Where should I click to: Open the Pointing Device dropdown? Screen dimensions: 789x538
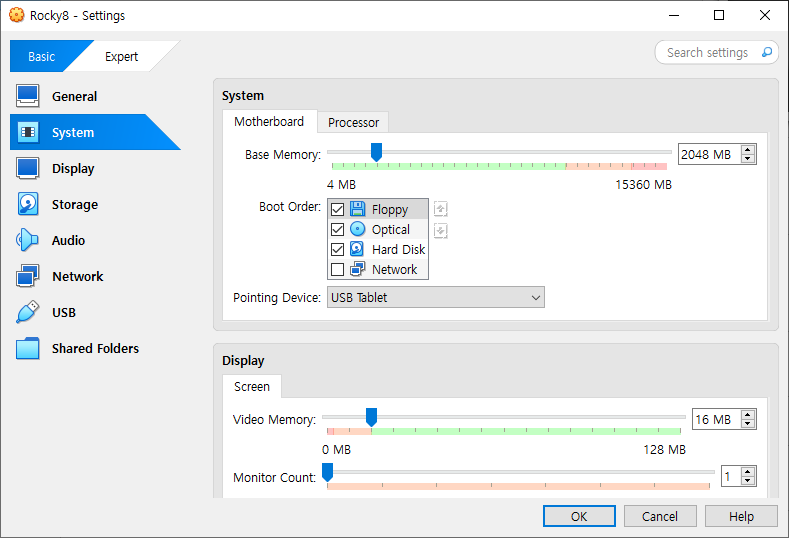pyautogui.click(x=436, y=297)
